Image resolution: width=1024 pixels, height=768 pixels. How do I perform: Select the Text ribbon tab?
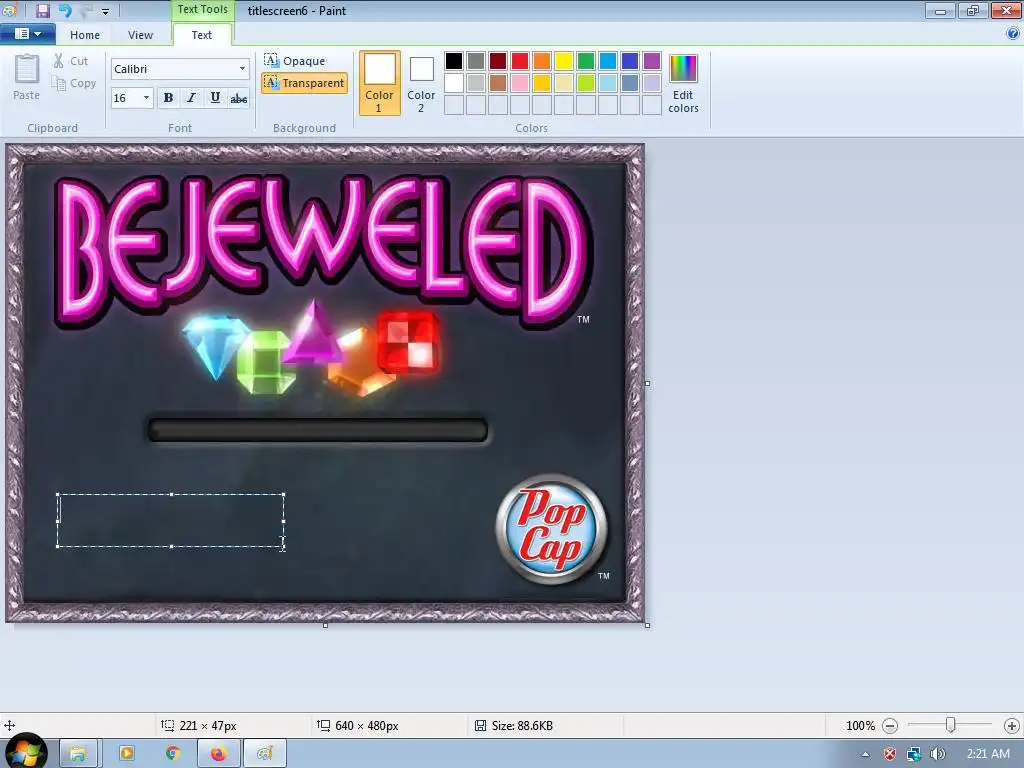[202, 35]
